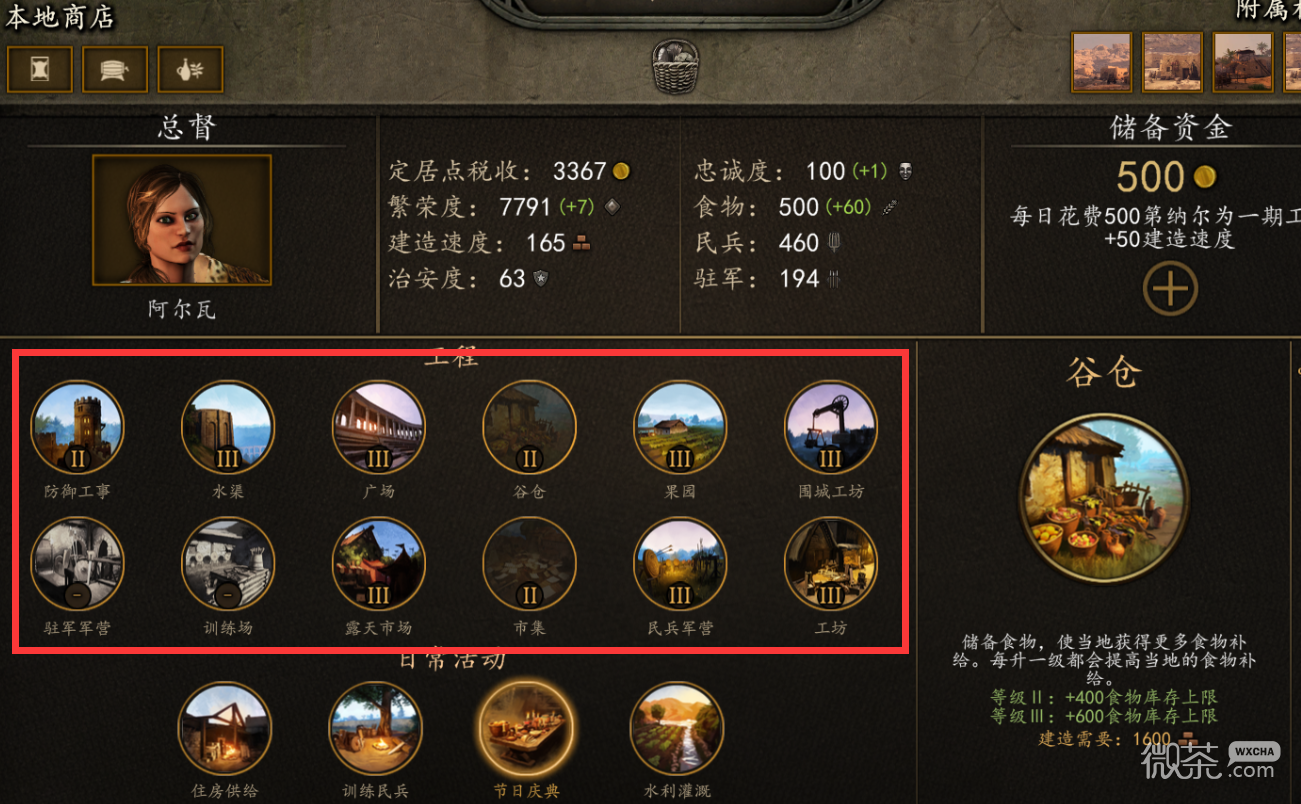Select the 防御工事 fortification project icon
The height and width of the screenshot is (804, 1301).
tap(78, 427)
